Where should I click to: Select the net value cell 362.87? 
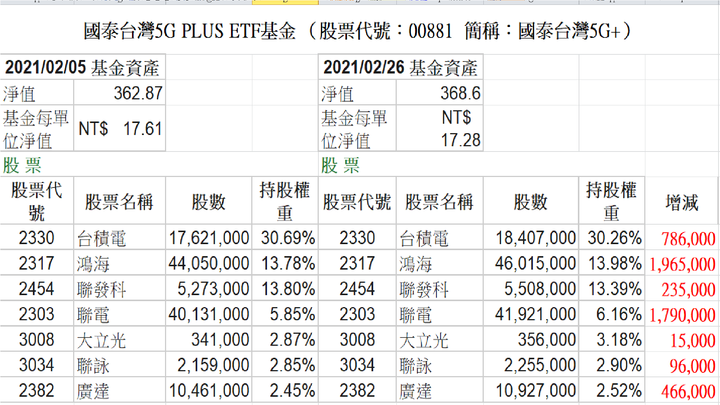point(119,93)
